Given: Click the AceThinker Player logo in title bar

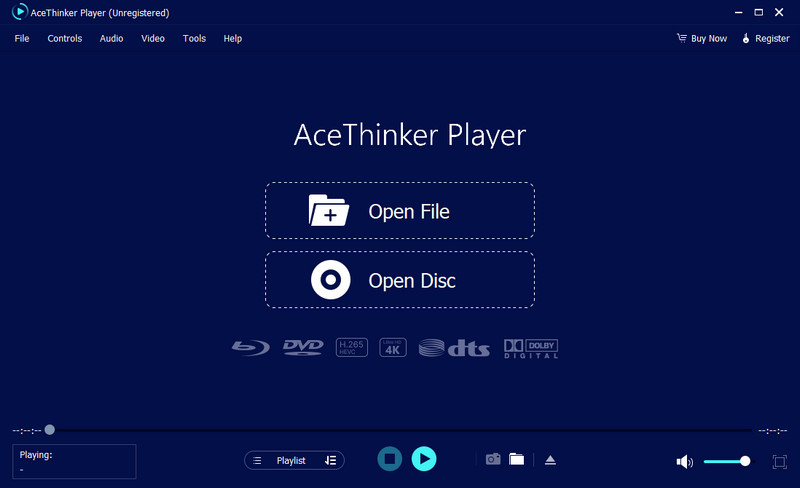Looking at the screenshot, I should pyautogui.click(x=19, y=12).
